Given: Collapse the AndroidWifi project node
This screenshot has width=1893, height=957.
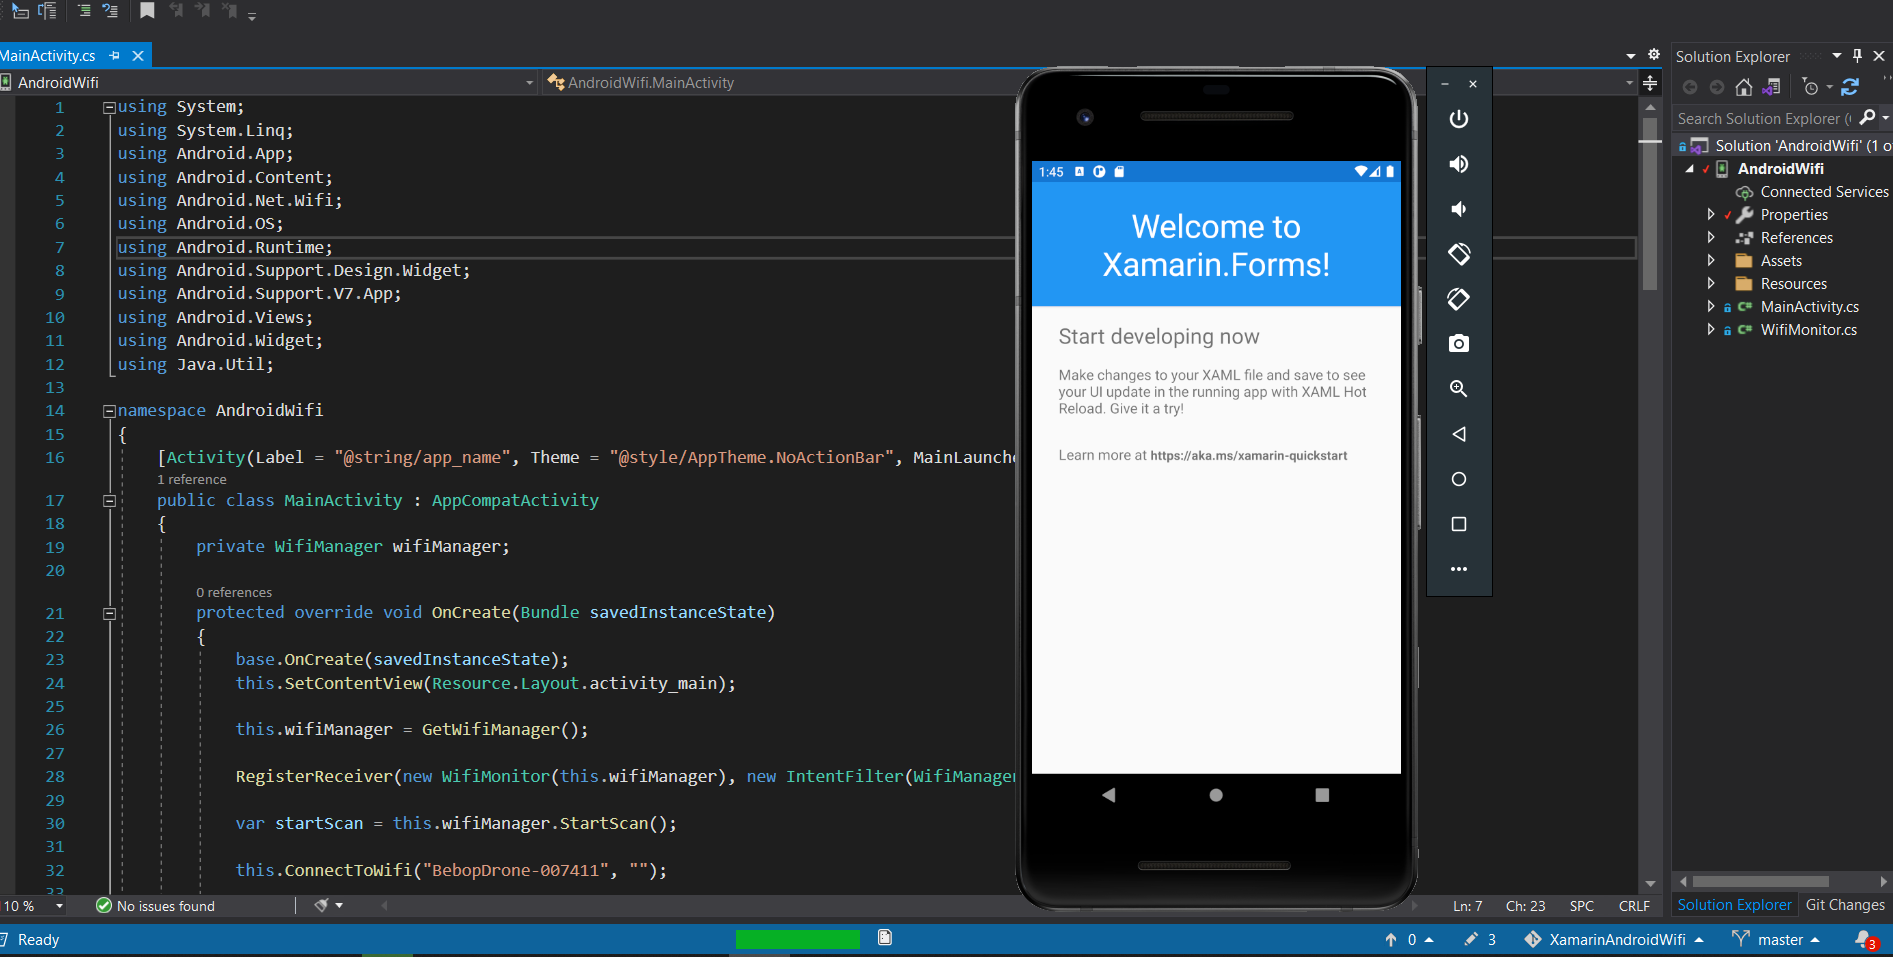Looking at the screenshot, I should 1692,168.
